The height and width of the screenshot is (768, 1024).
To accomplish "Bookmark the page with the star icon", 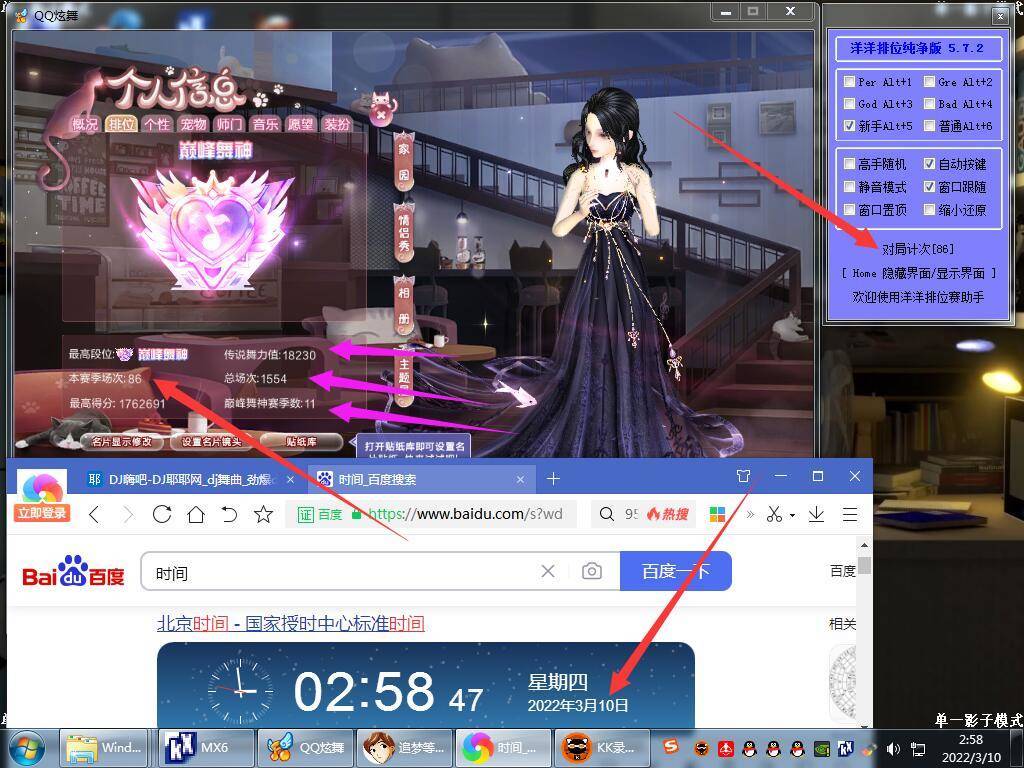I will coord(263,515).
